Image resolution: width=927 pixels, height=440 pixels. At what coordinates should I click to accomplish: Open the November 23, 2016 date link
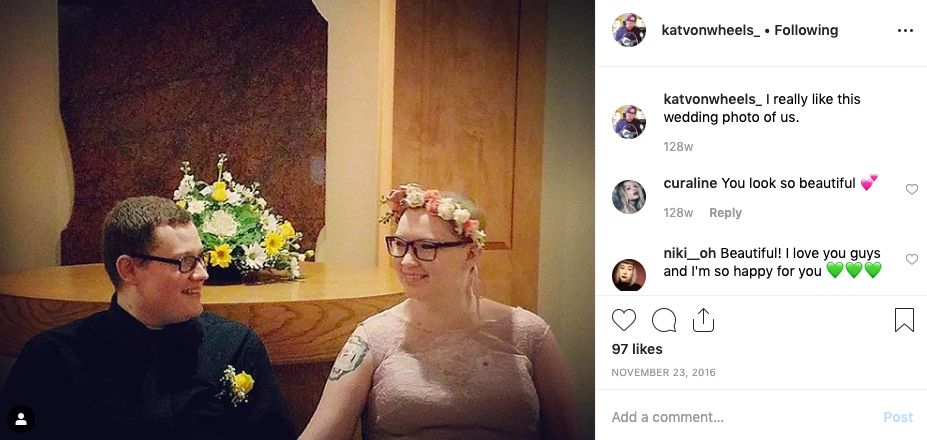(x=663, y=373)
